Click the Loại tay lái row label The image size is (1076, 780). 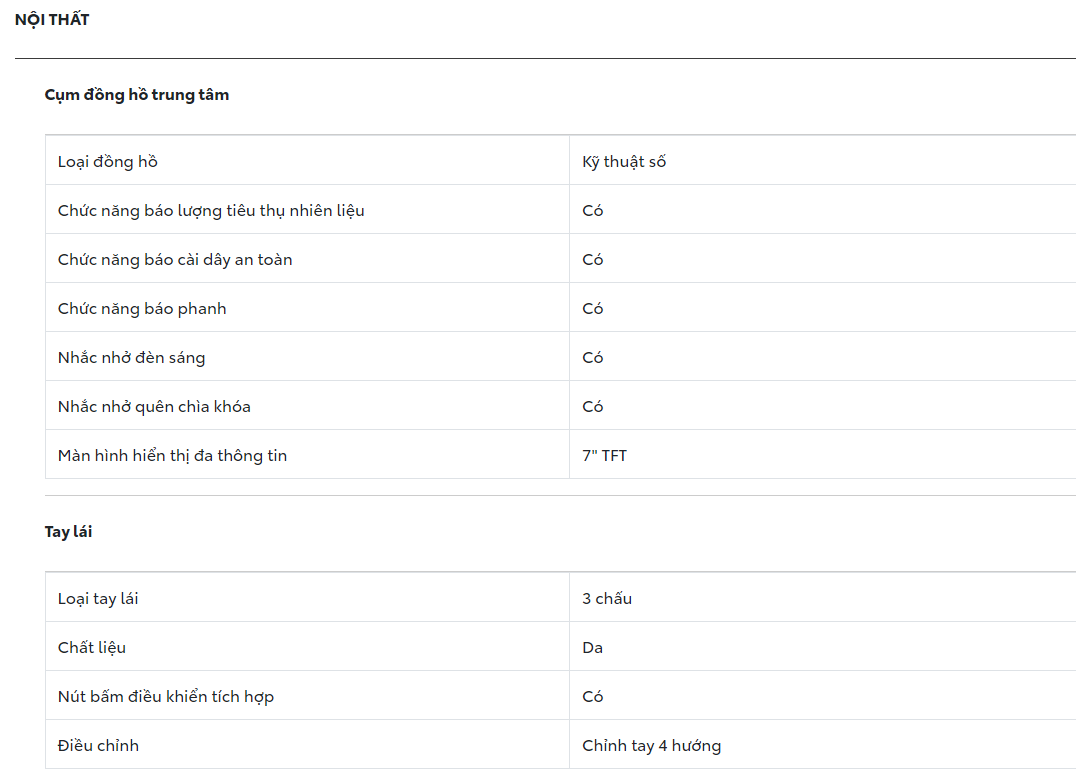tap(98, 599)
